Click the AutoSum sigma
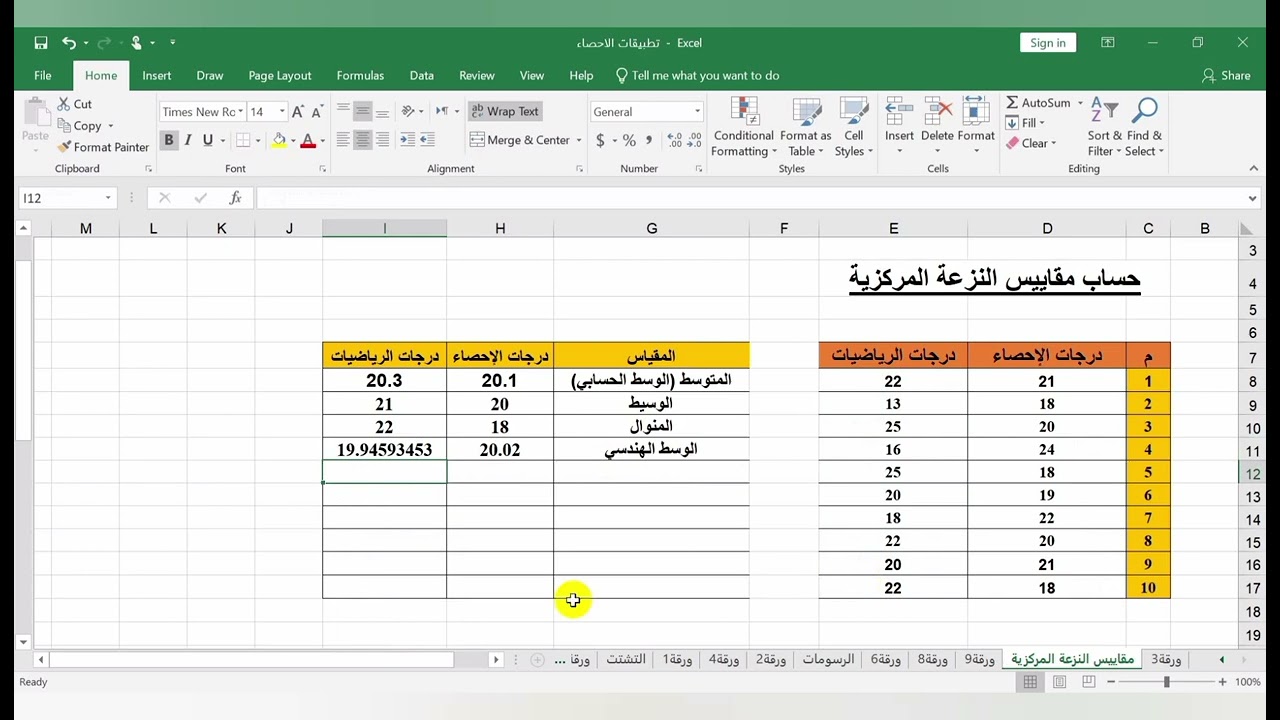This screenshot has width=1280, height=720. (1012, 103)
